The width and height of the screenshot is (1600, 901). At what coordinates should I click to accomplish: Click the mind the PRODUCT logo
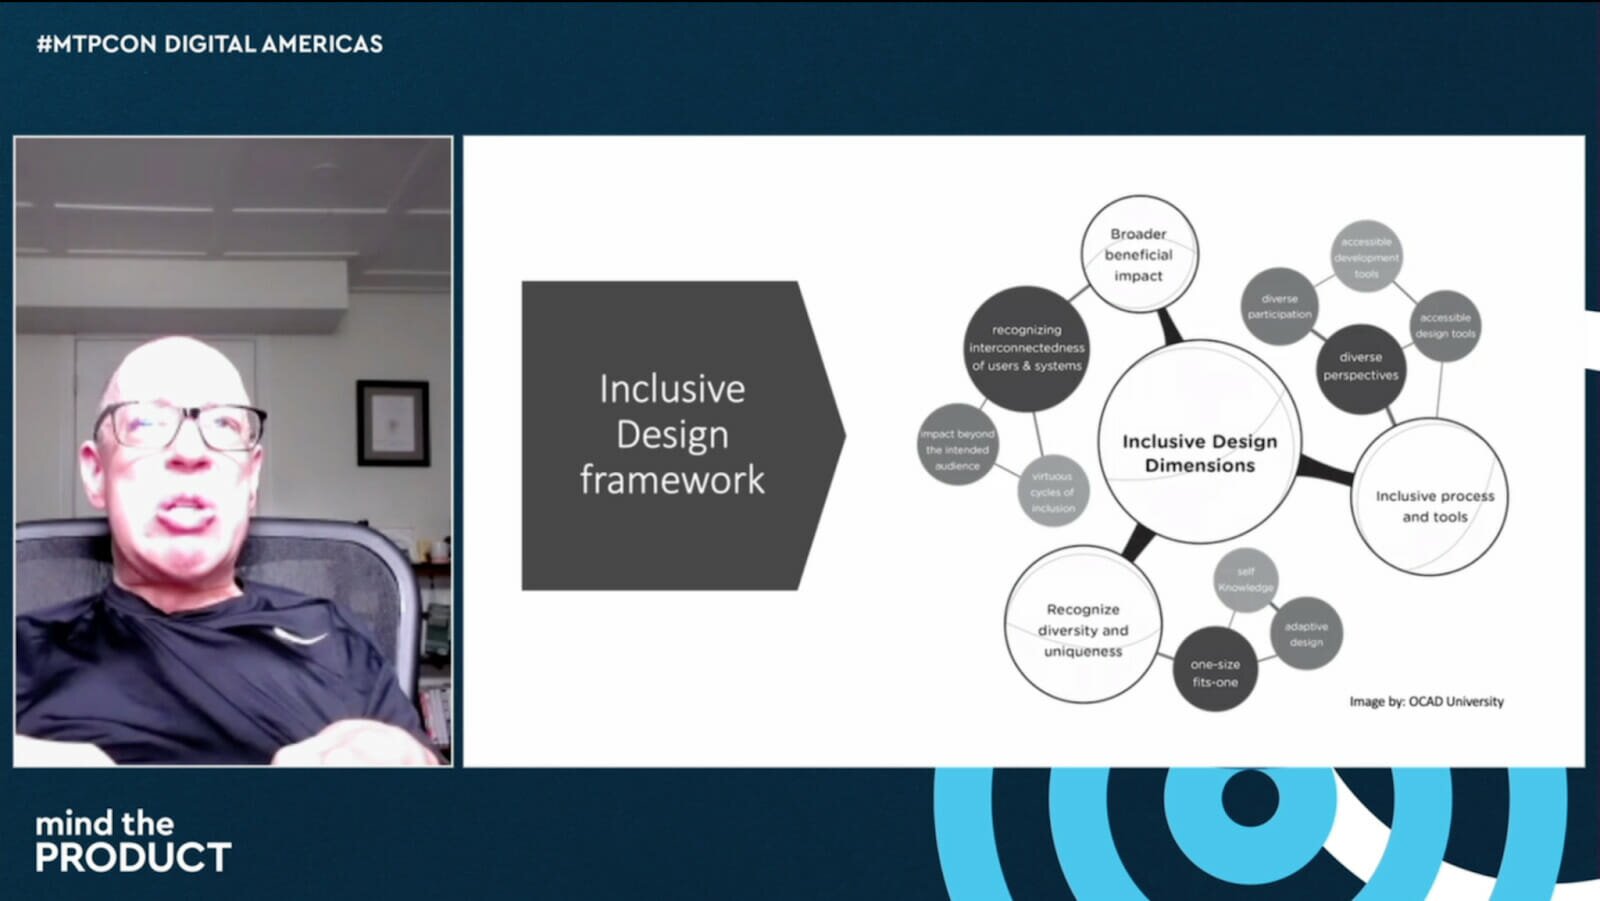point(133,842)
